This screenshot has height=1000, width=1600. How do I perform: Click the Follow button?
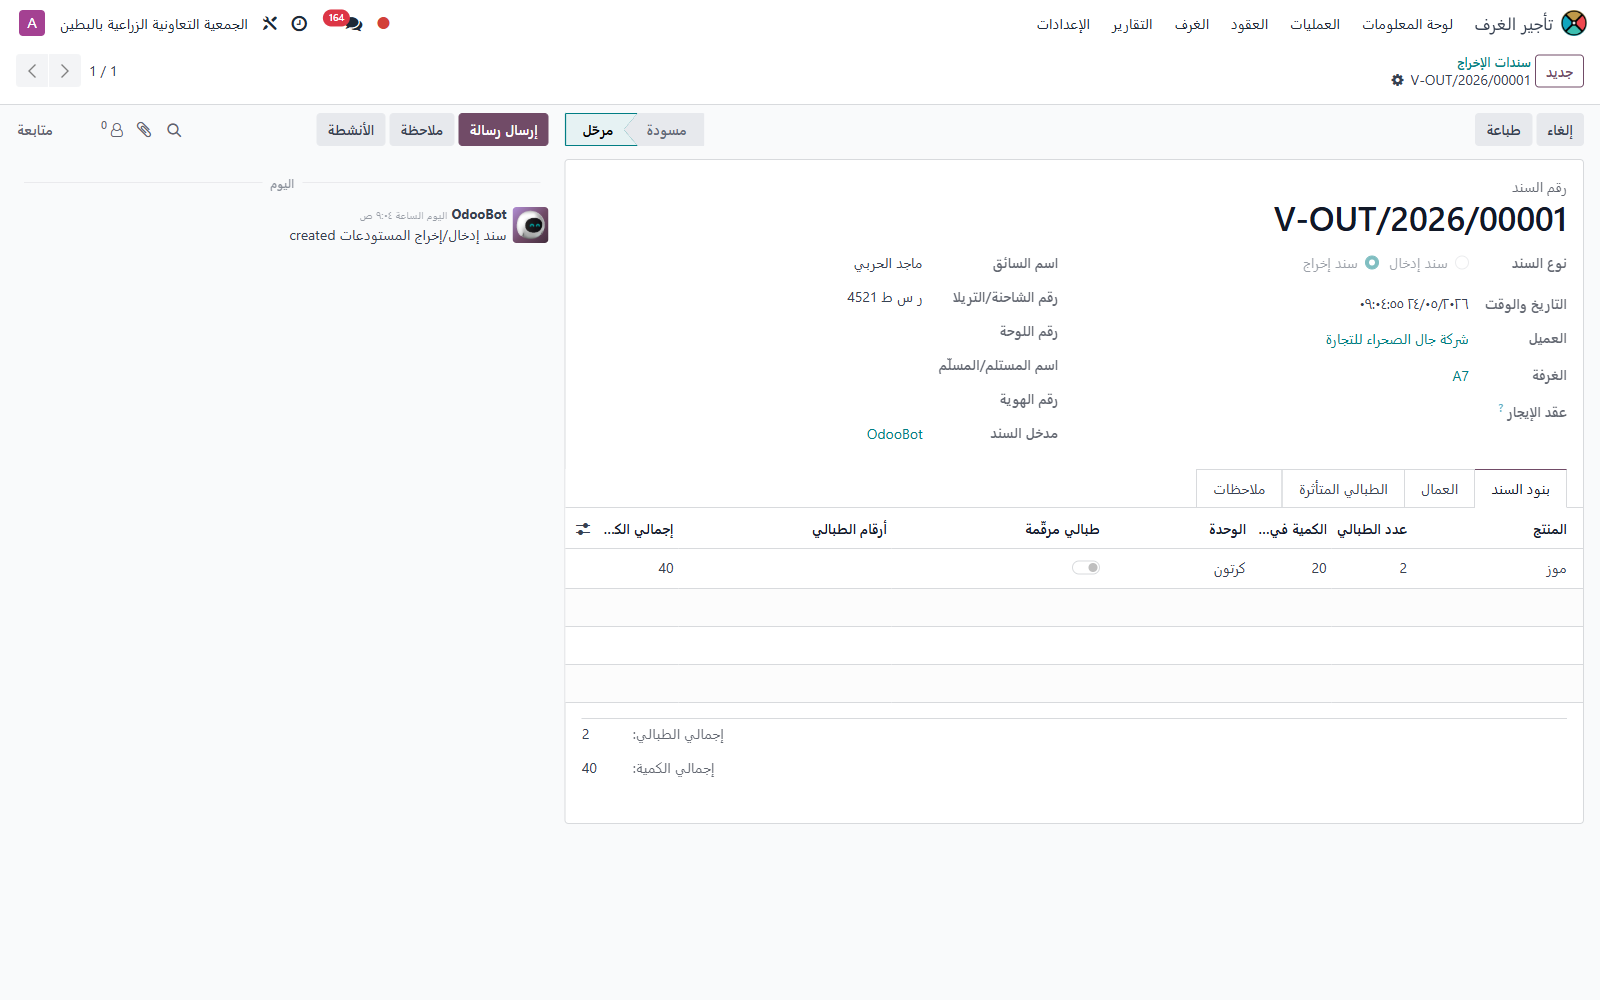[x=35, y=130]
